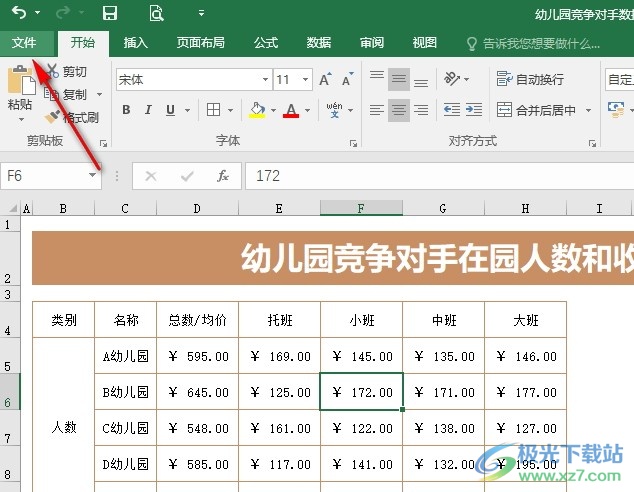The width and height of the screenshot is (634, 492).
Task: Click 合并后居中 (Merge & Center)
Action: click(535, 110)
